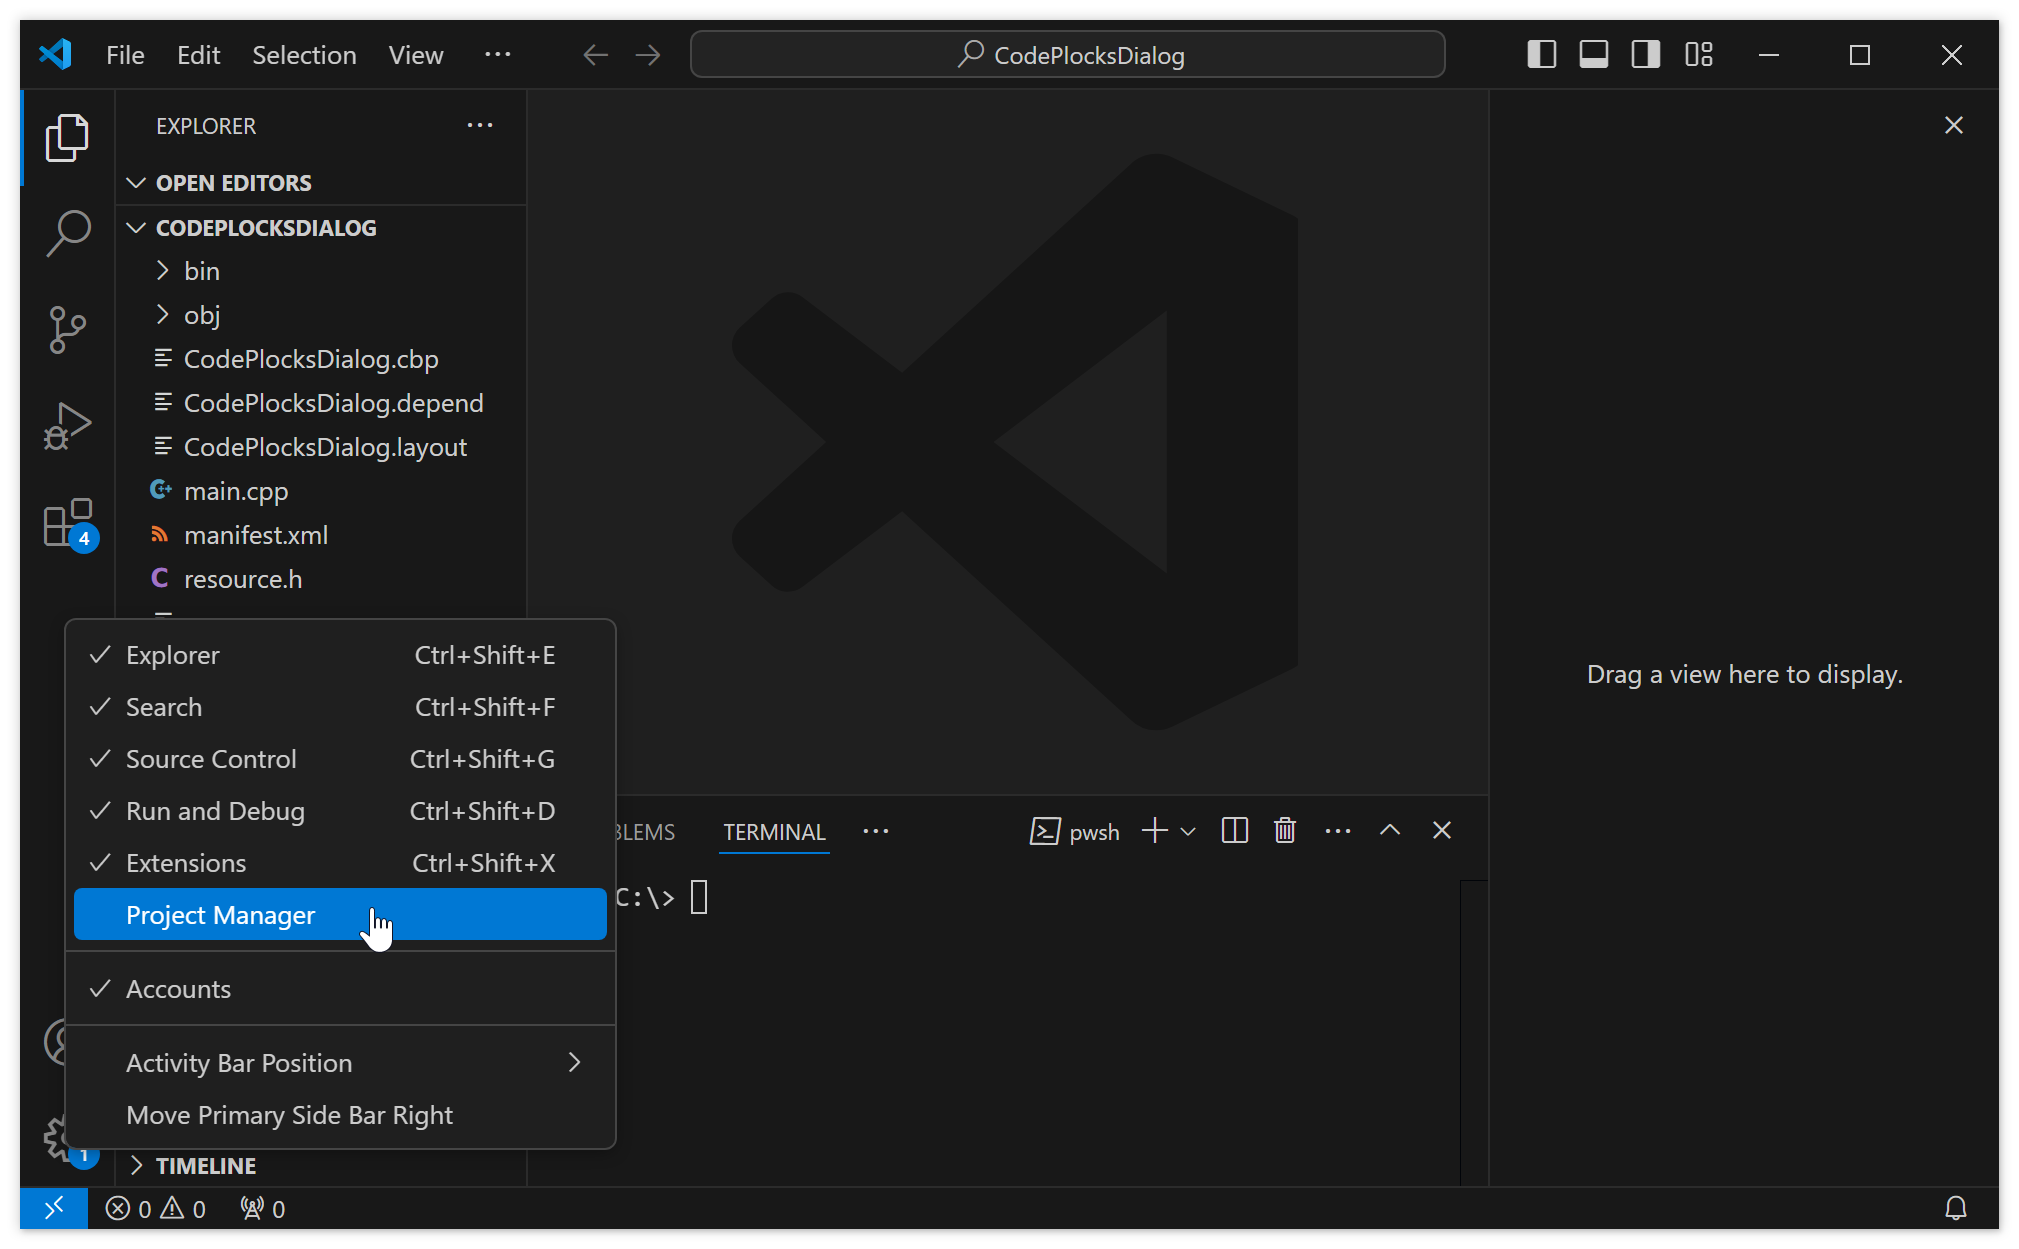Select Move Primary Side Bar Right
The height and width of the screenshot is (1249, 2019).
click(340, 1114)
